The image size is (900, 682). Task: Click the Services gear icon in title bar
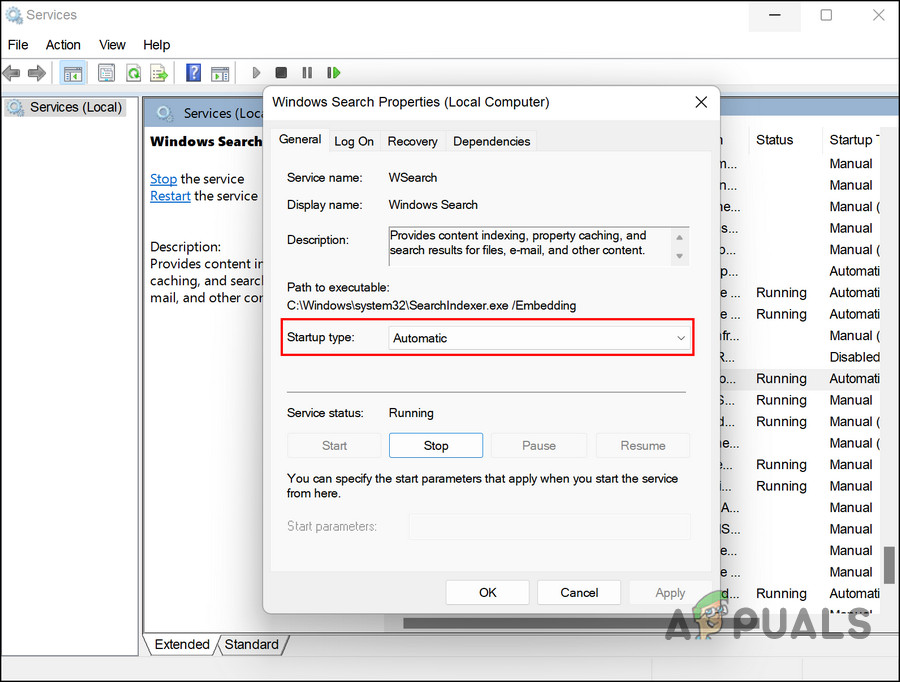(x=14, y=15)
